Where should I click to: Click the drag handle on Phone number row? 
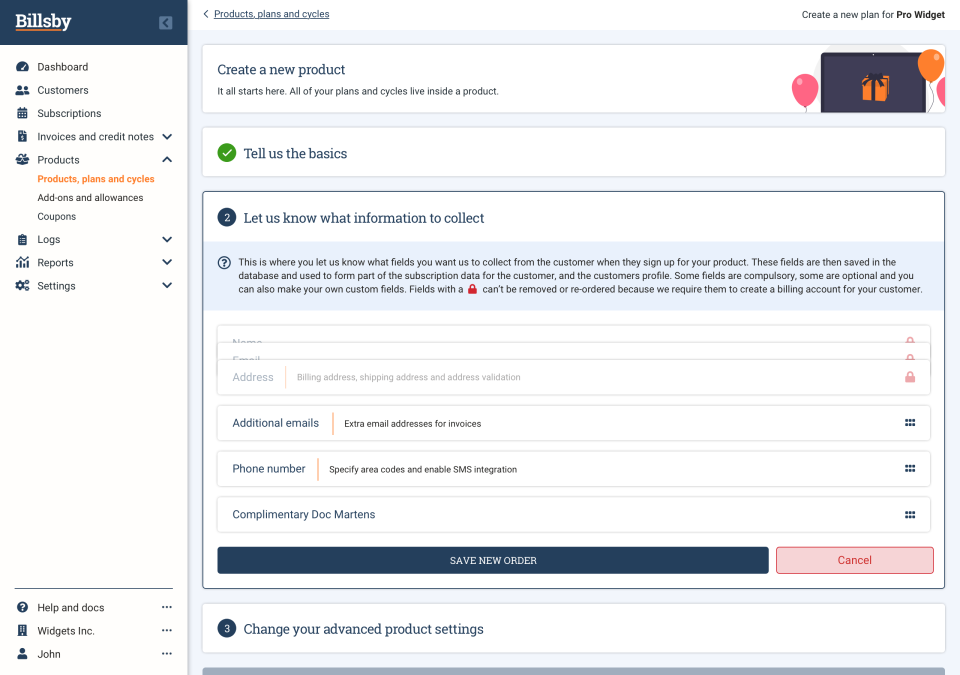click(910, 468)
